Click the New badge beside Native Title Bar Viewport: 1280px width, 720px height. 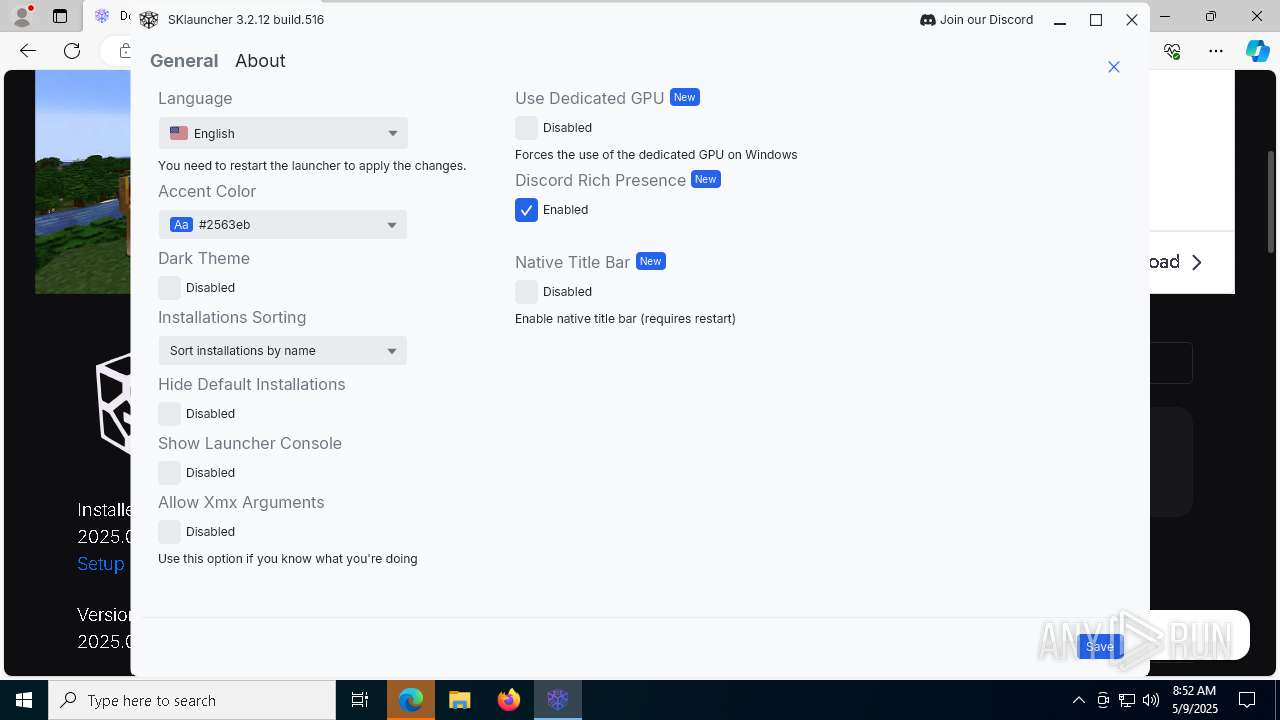coord(651,261)
